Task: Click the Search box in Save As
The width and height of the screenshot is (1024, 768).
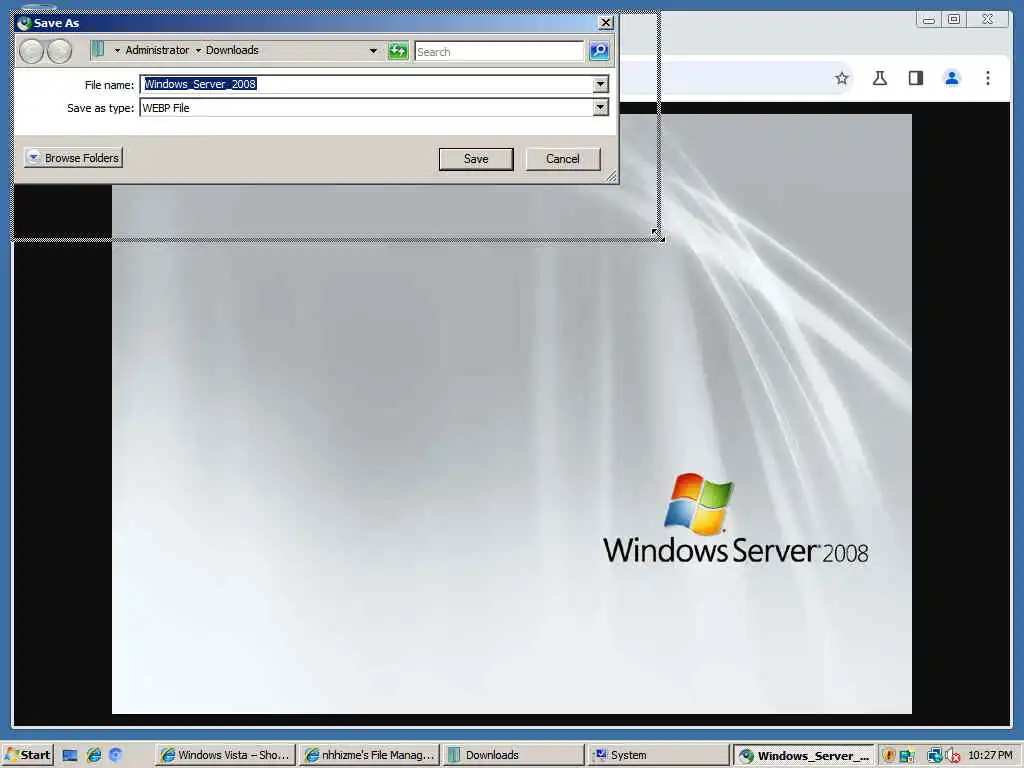Action: 499,52
